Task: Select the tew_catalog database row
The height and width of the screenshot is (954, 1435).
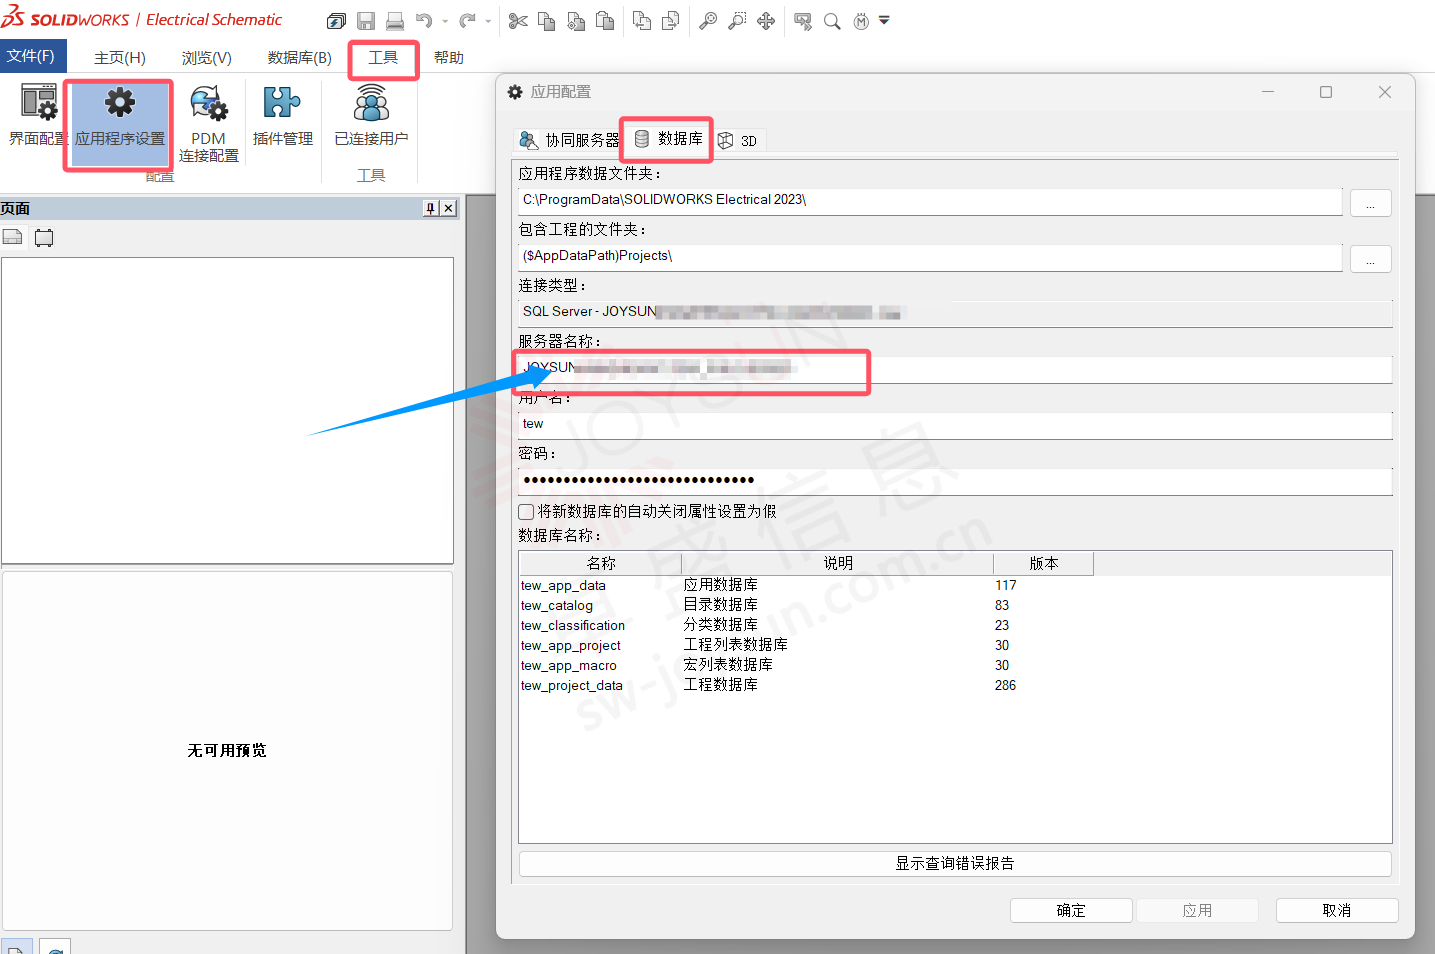Action: click(x=557, y=606)
